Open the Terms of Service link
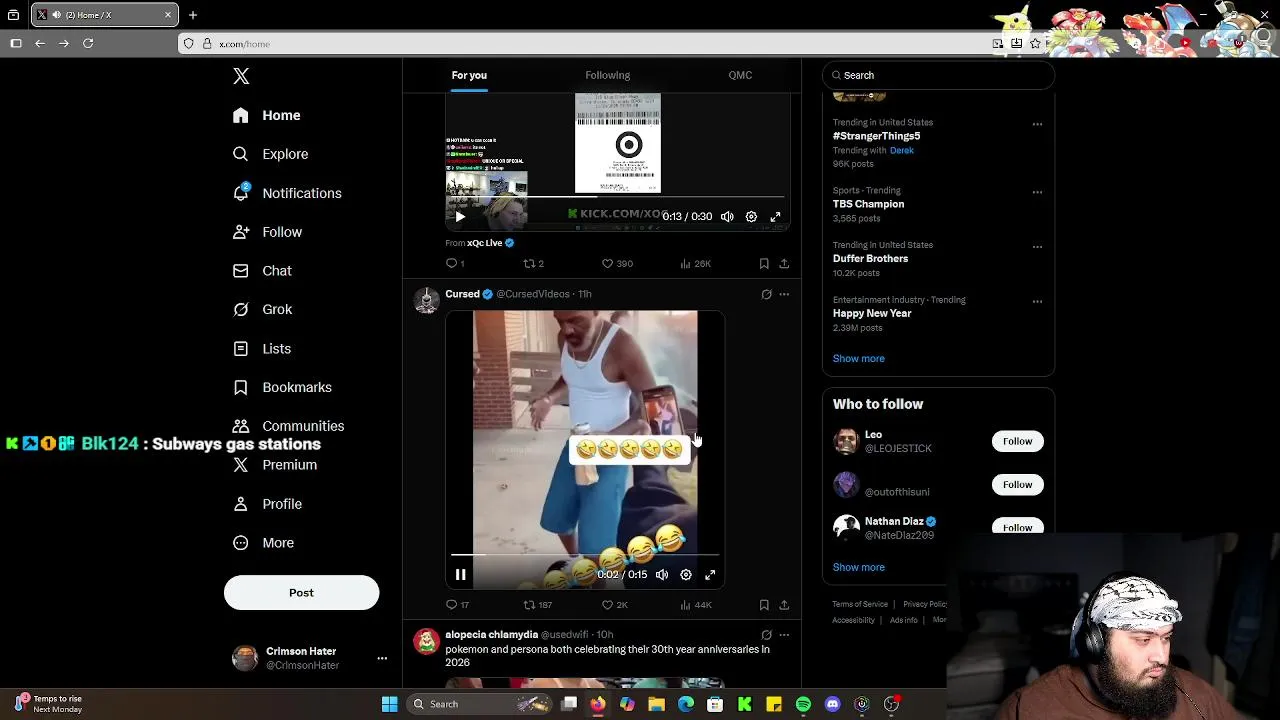Screen dimensions: 1280x720 [860, 604]
